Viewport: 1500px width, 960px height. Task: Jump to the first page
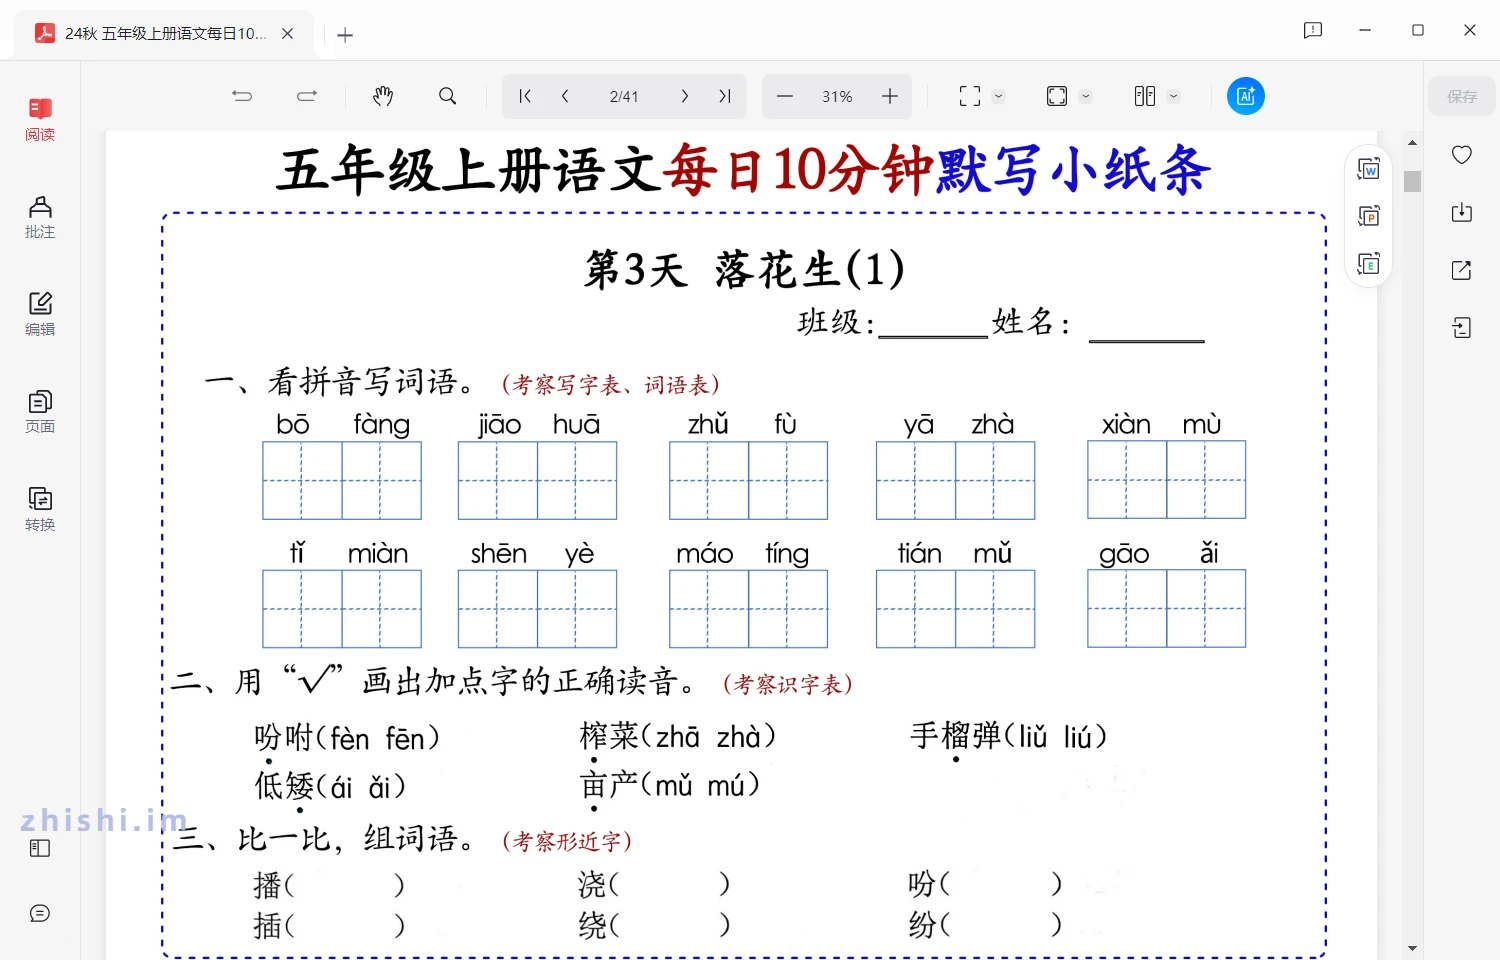tap(524, 96)
